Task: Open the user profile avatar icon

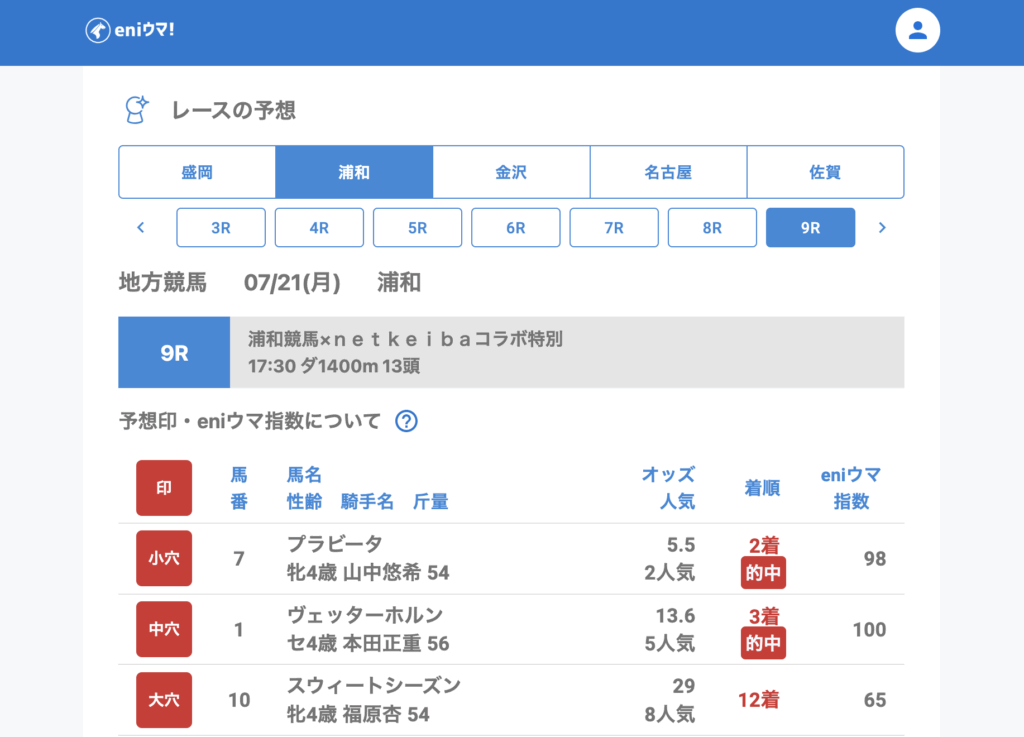Action: tap(917, 31)
